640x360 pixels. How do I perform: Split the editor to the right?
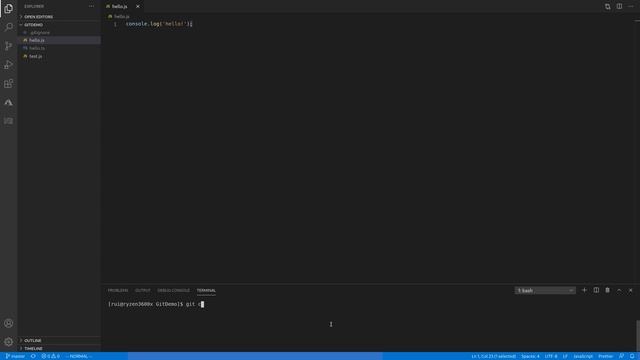(619, 7)
